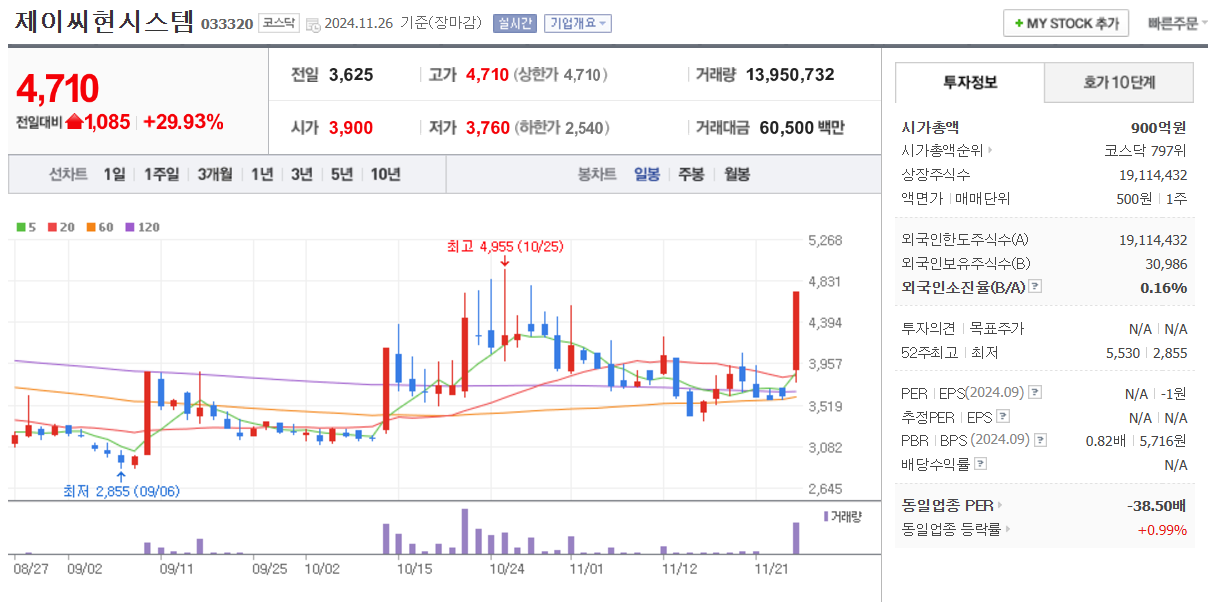The height and width of the screenshot is (602, 1209).
Task: Click the 10/24 date label on x-axis
Action: pyautogui.click(x=507, y=568)
